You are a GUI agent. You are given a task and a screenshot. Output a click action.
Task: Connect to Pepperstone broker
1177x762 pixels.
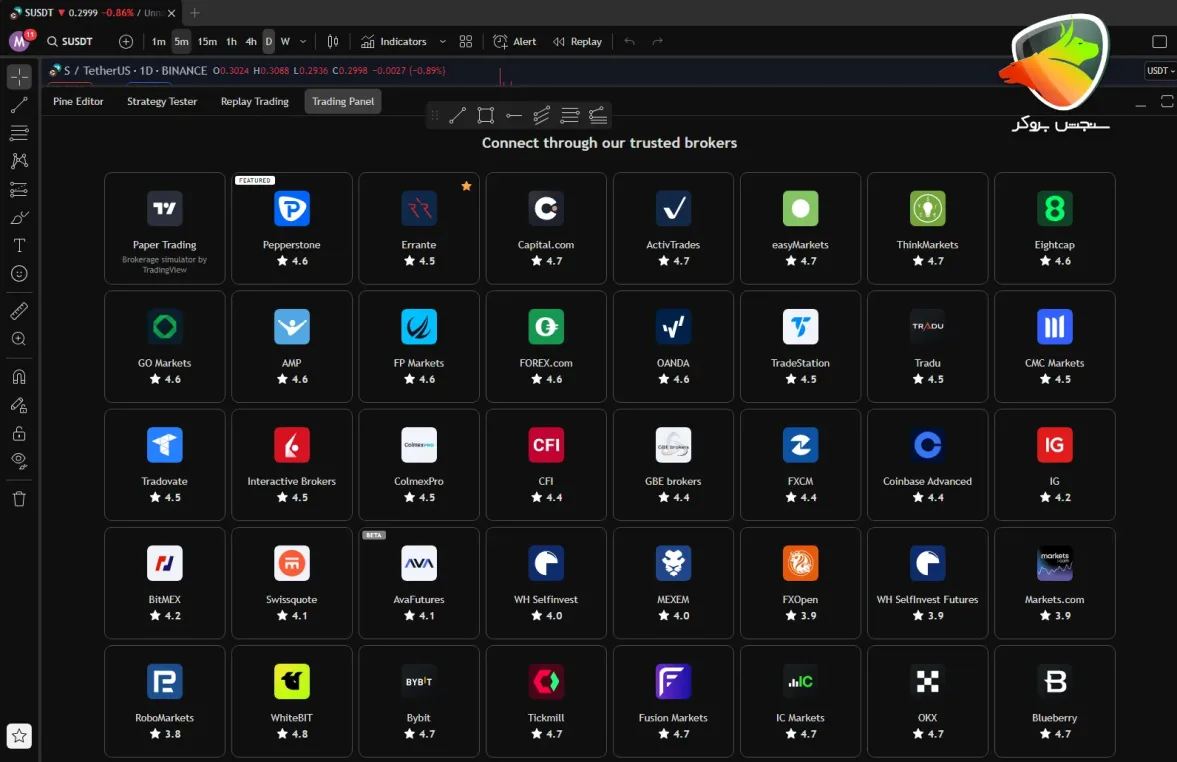tap(292, 228)
